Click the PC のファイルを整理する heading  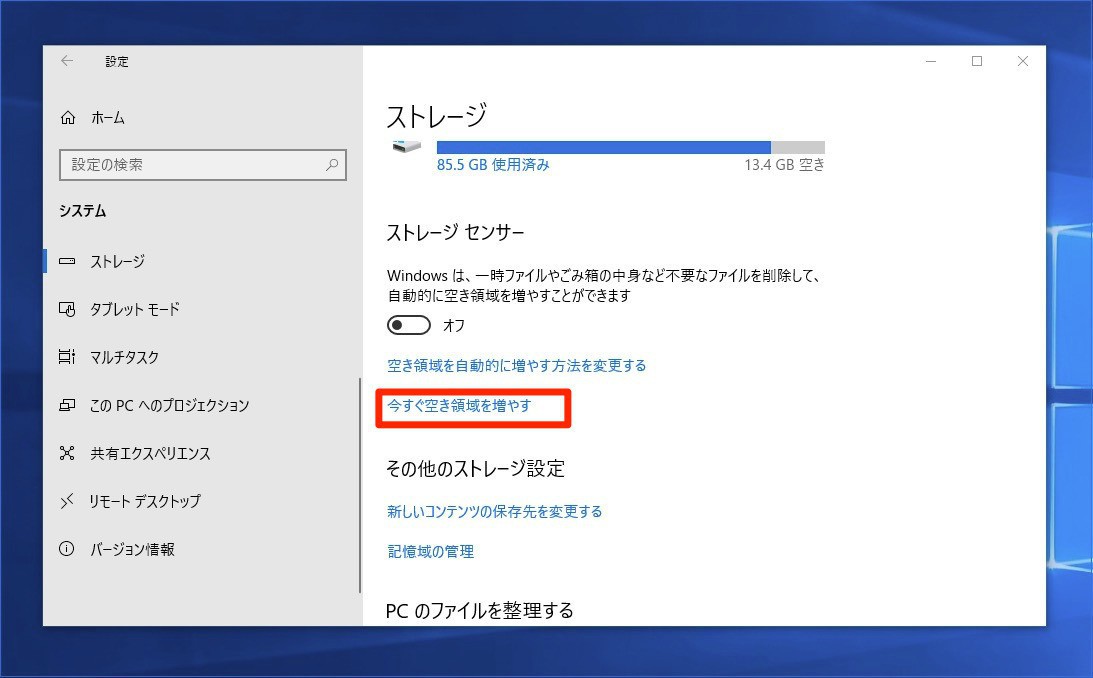[x=480, y=611]
